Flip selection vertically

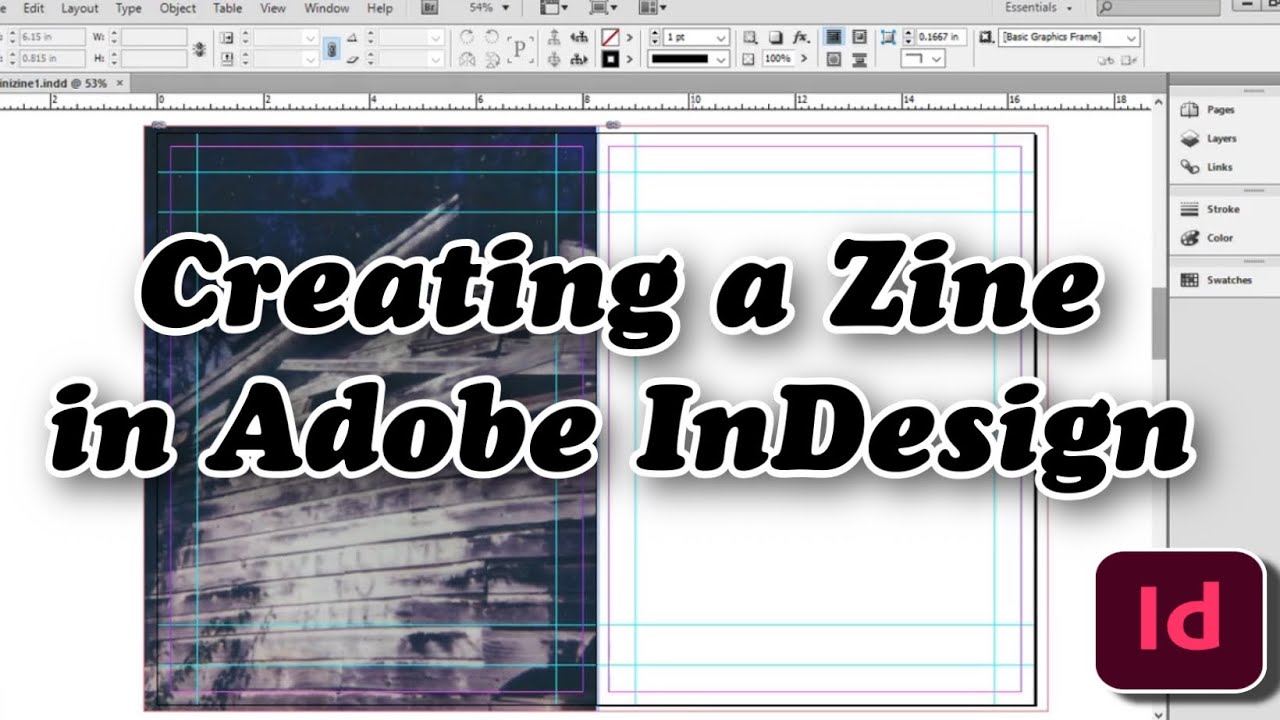coord(492,59)
